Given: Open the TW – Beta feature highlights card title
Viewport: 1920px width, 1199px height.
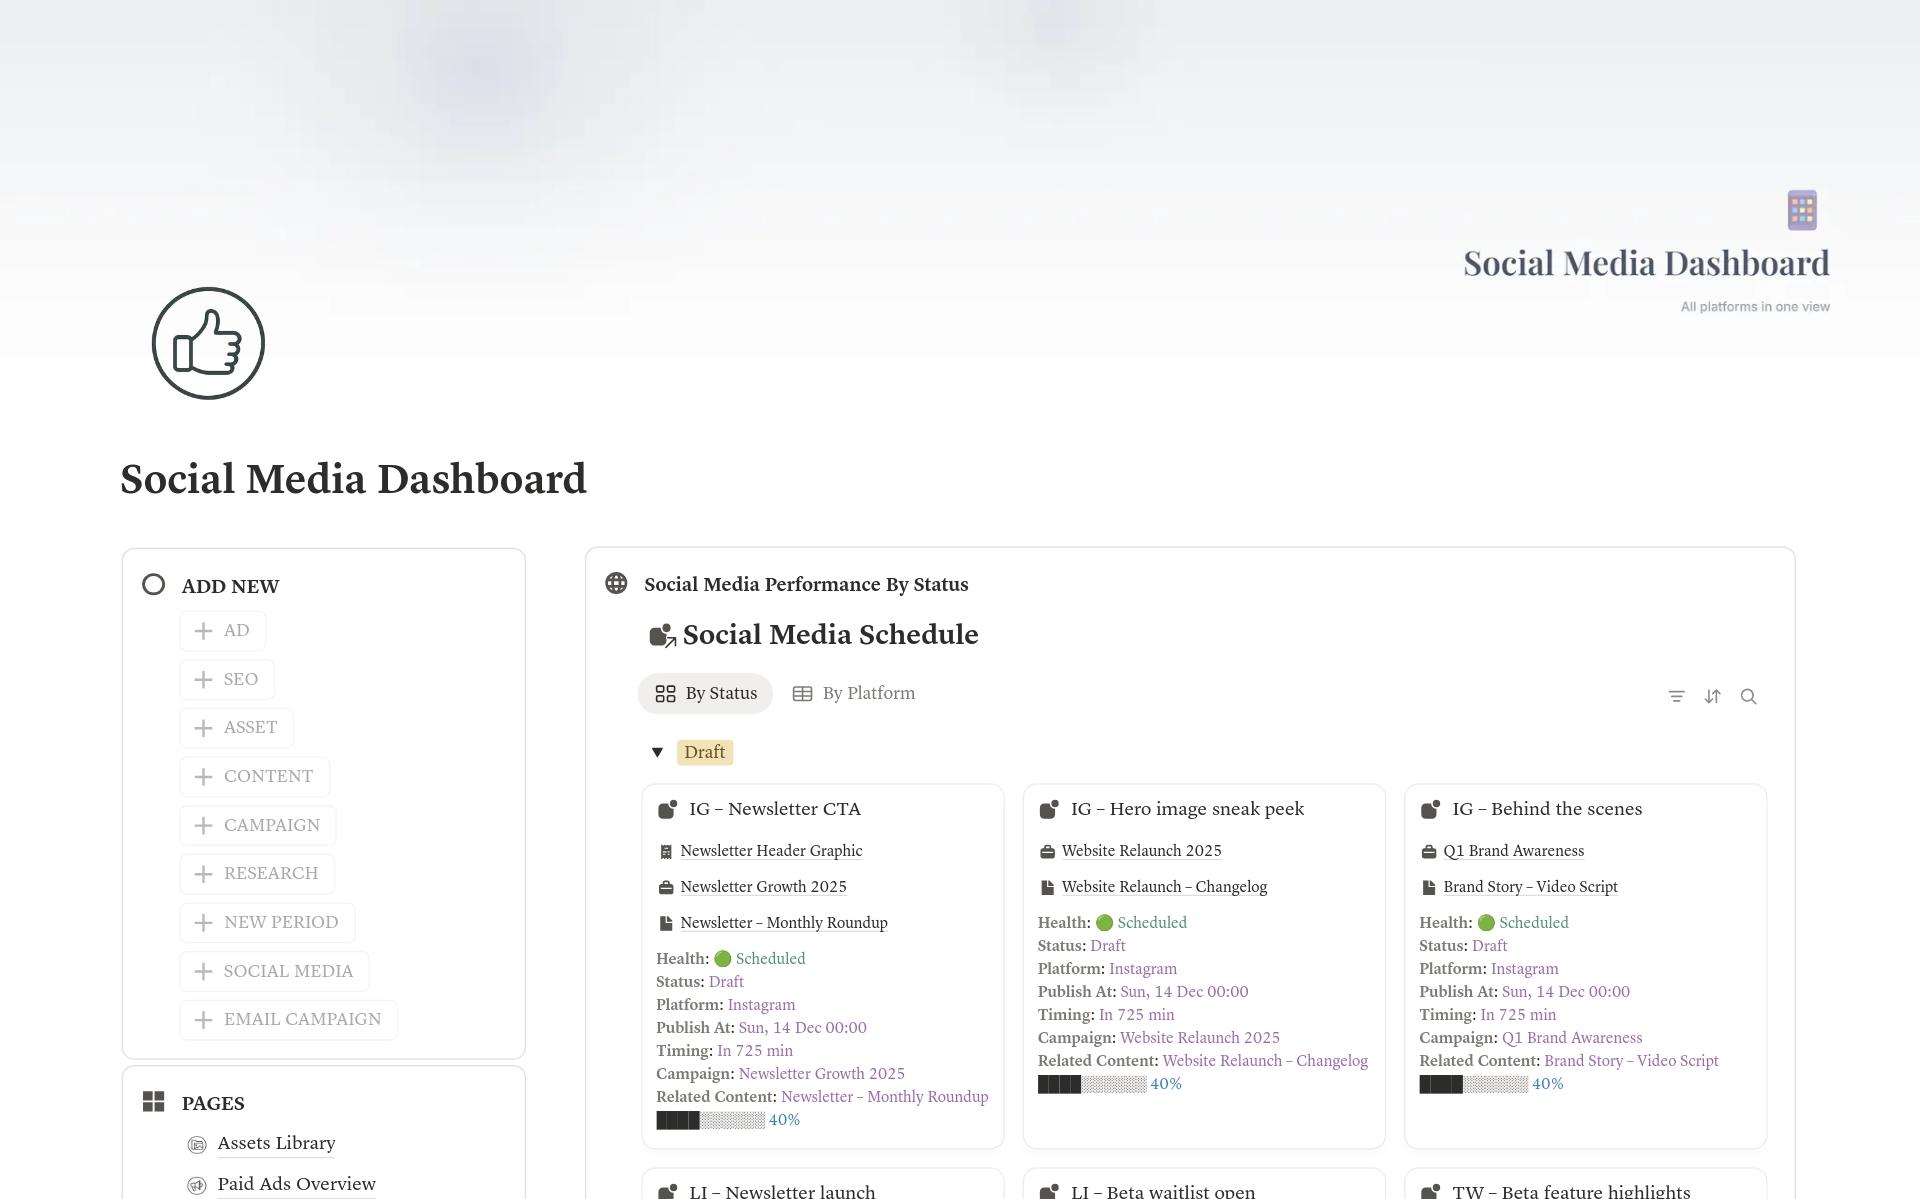Looking at the screenshot, I should coord(1571,1191).
